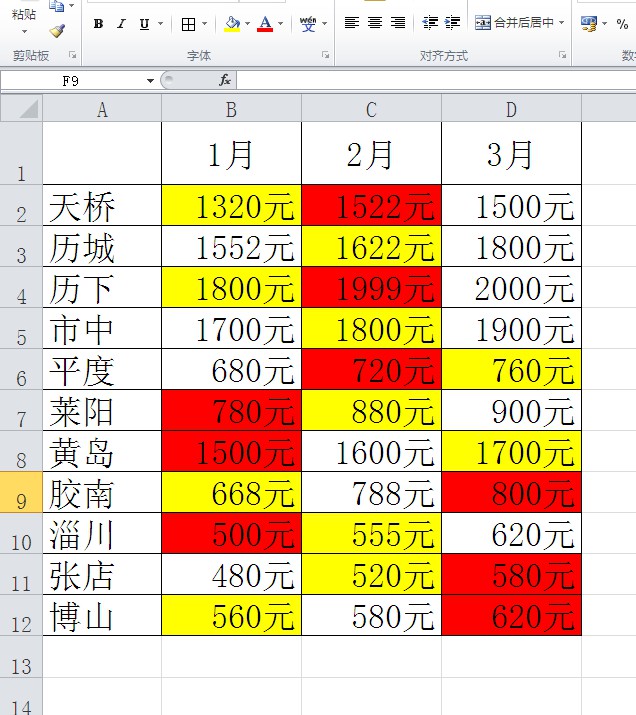Screen dimensions: 636x715
Task: Expand the 剪贴板 dialog launcher
Action: (x=72, y=55)
